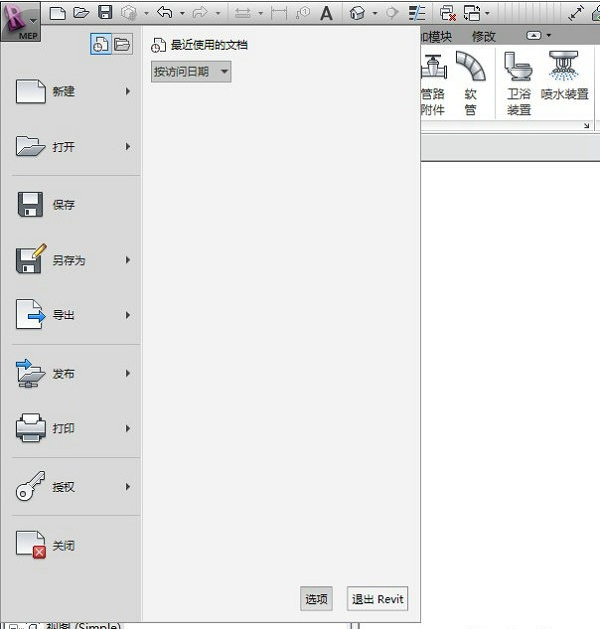Open the plumbing panel dialog launcher arrow
This screenshot has height=629, width=601.
click(587, 126)
